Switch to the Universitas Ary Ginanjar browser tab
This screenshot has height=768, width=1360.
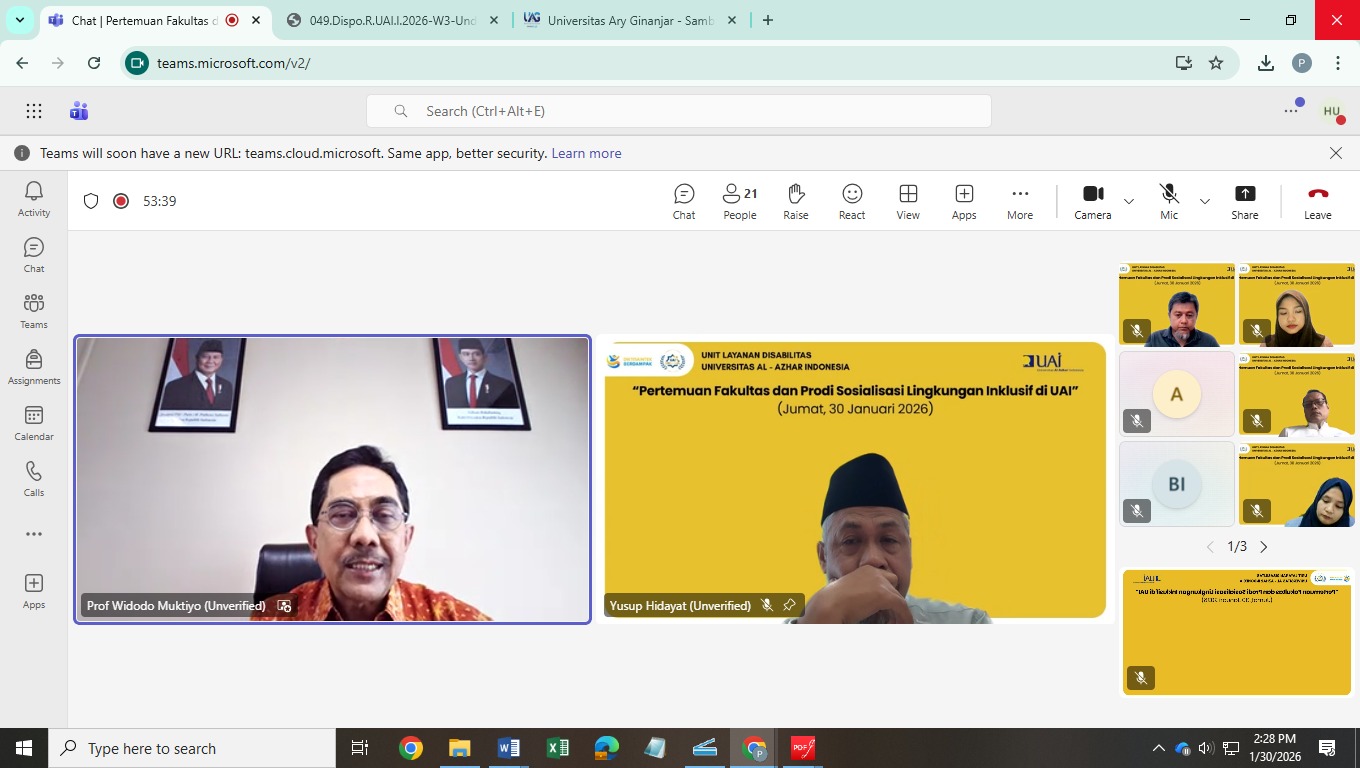click(x=630, y=20)
